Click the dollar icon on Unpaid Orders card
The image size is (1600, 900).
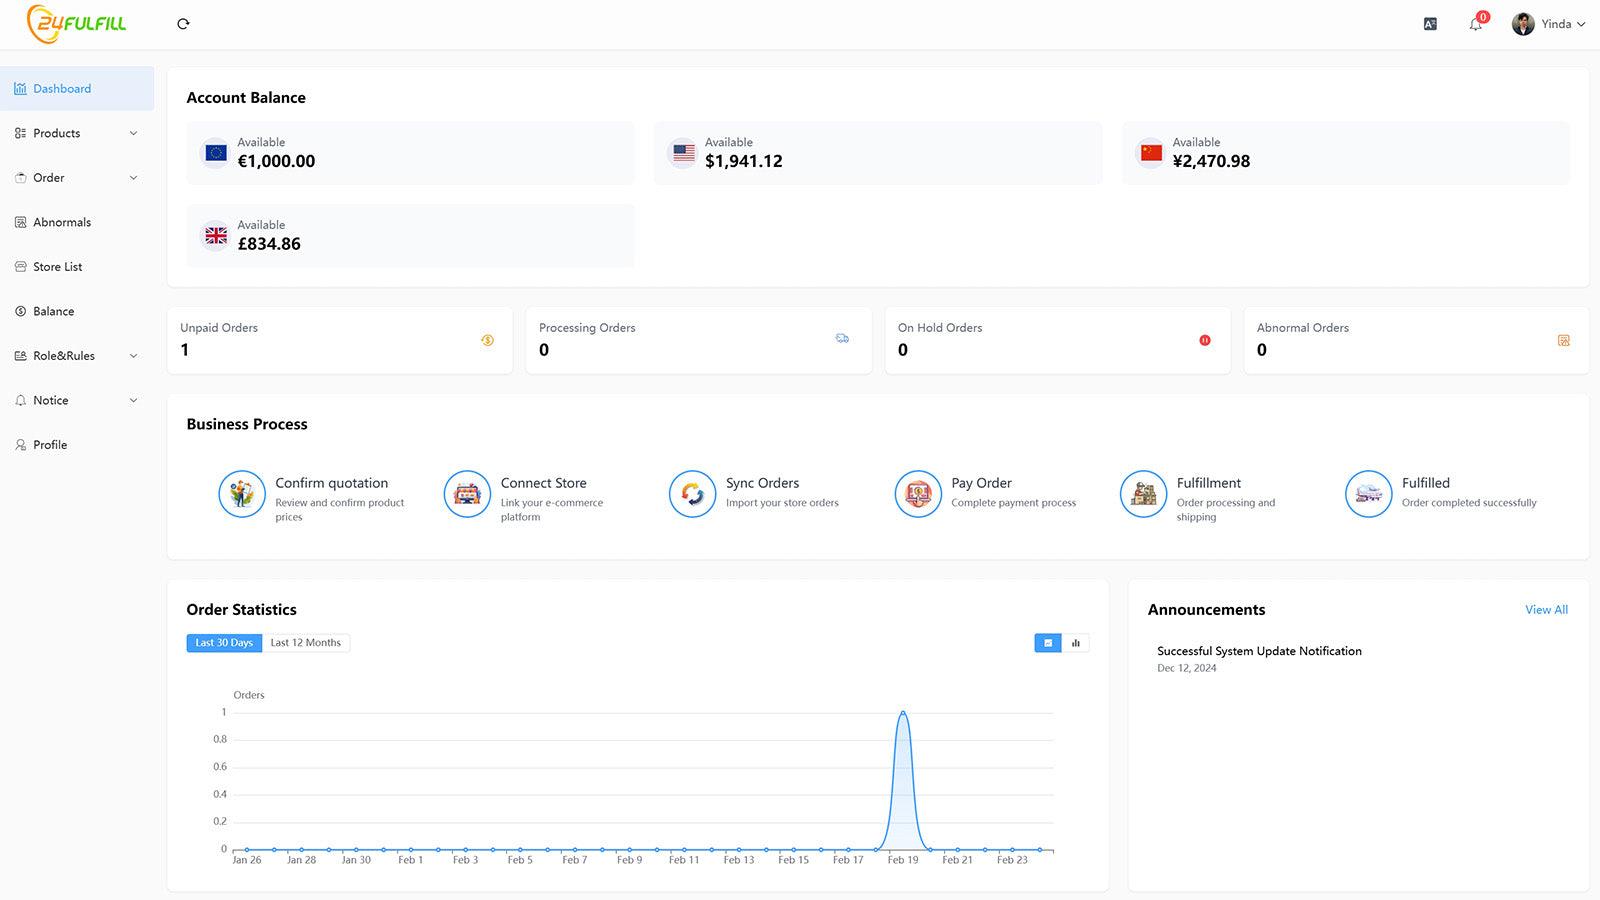point(487,340)
